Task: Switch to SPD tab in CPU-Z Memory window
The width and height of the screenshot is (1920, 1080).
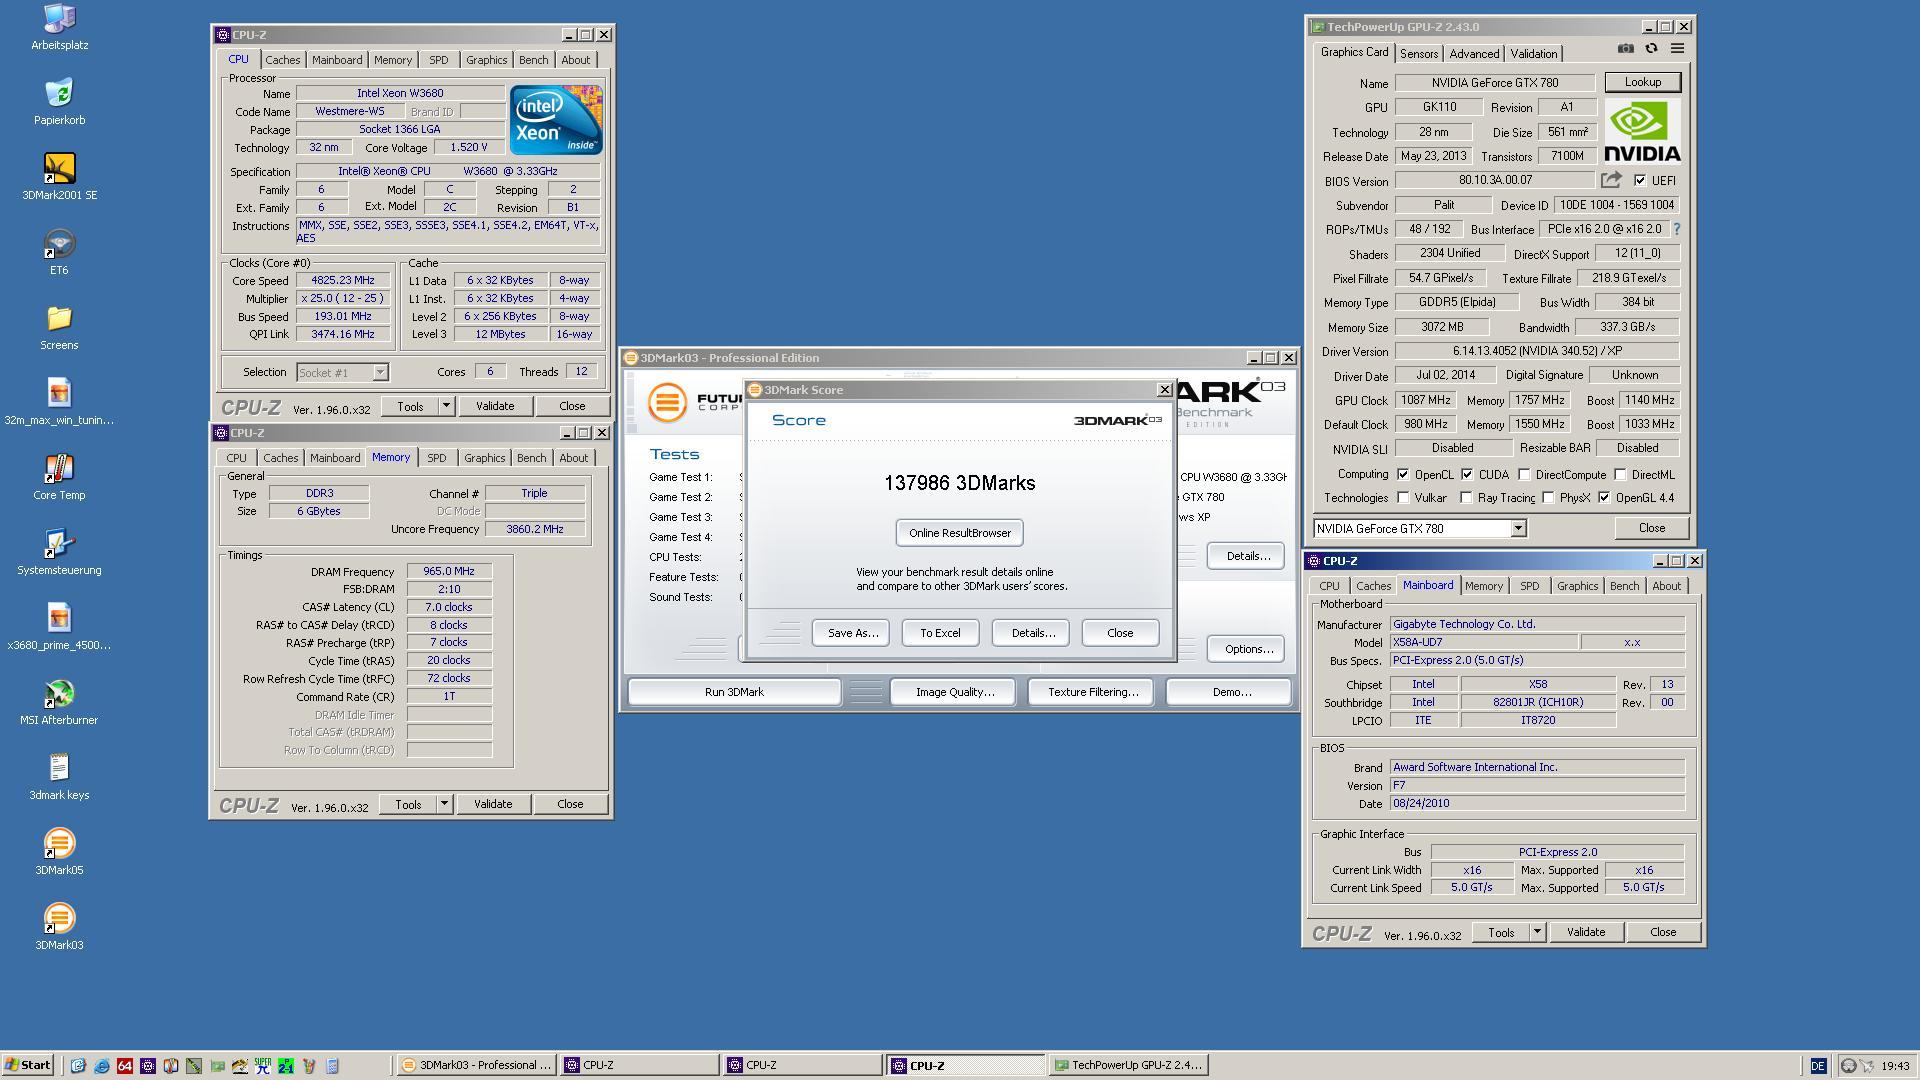Action: (x=437, y=458)
